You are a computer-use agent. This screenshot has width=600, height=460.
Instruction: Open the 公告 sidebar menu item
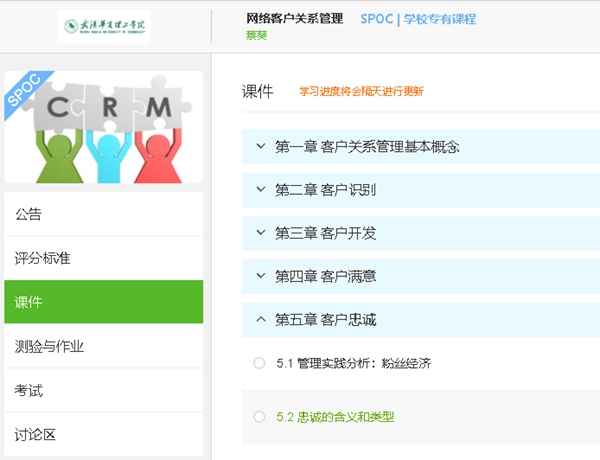tap(104, 214)
